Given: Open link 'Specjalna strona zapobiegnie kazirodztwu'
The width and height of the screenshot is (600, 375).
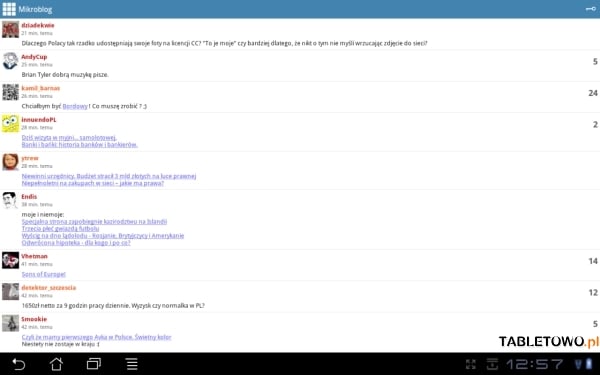Looking at the screenshot, I should pyautogui.click(x=94, y=222).
